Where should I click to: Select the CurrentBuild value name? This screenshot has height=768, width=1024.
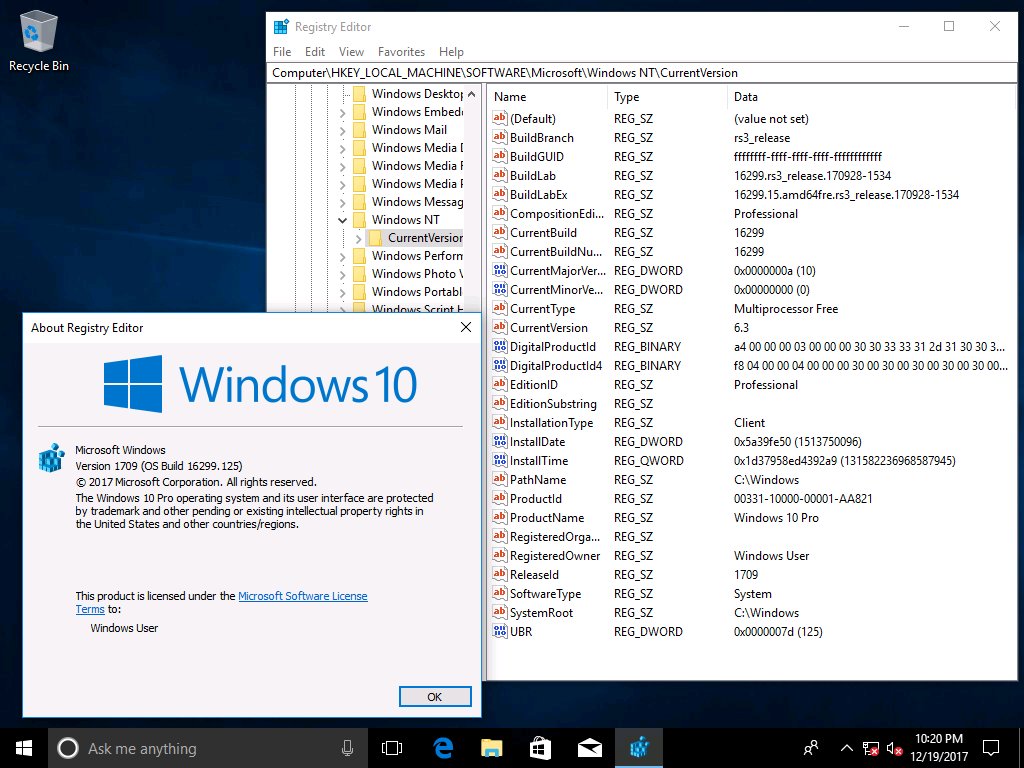543,232
